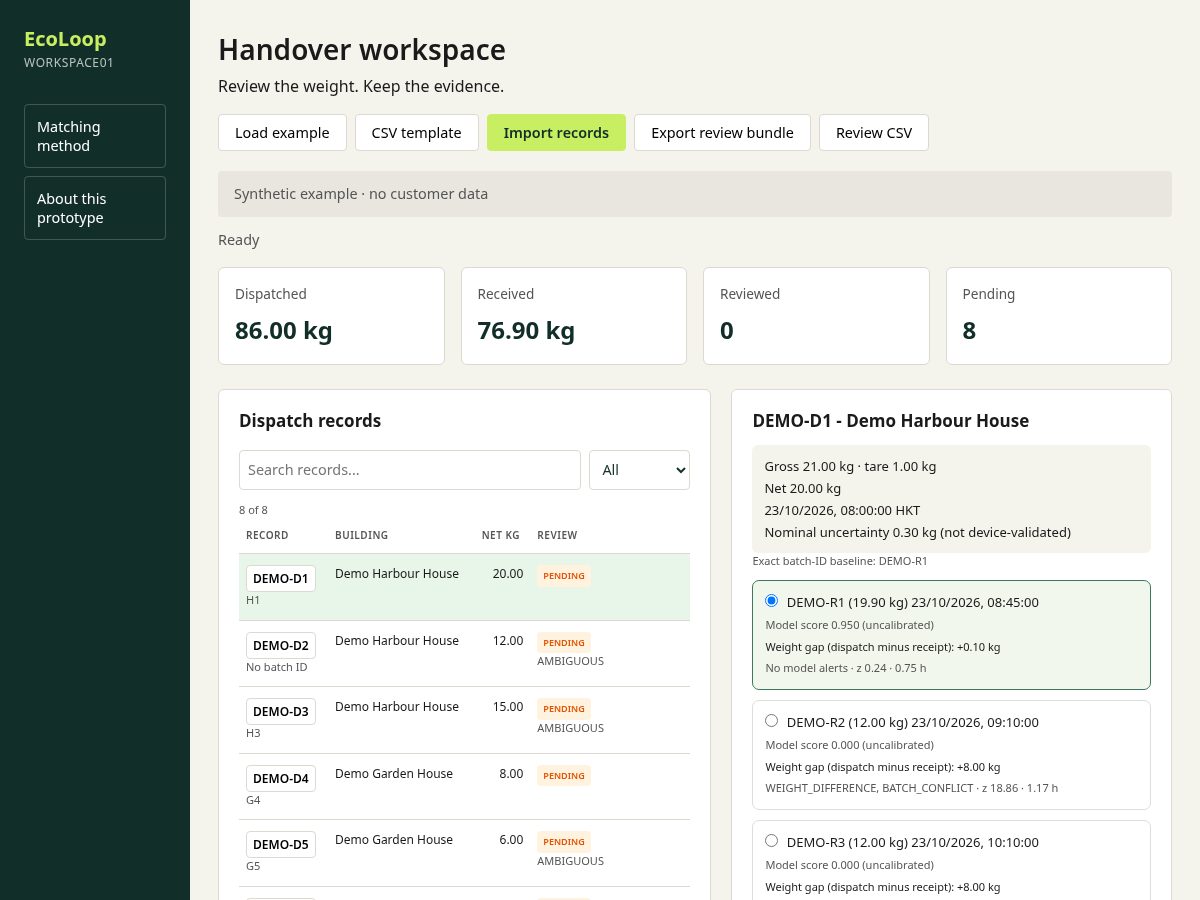Click PENDING badge in DEMO-D4 row
Viewport: 1200px width, 900px height.
(x=564, y=776)
